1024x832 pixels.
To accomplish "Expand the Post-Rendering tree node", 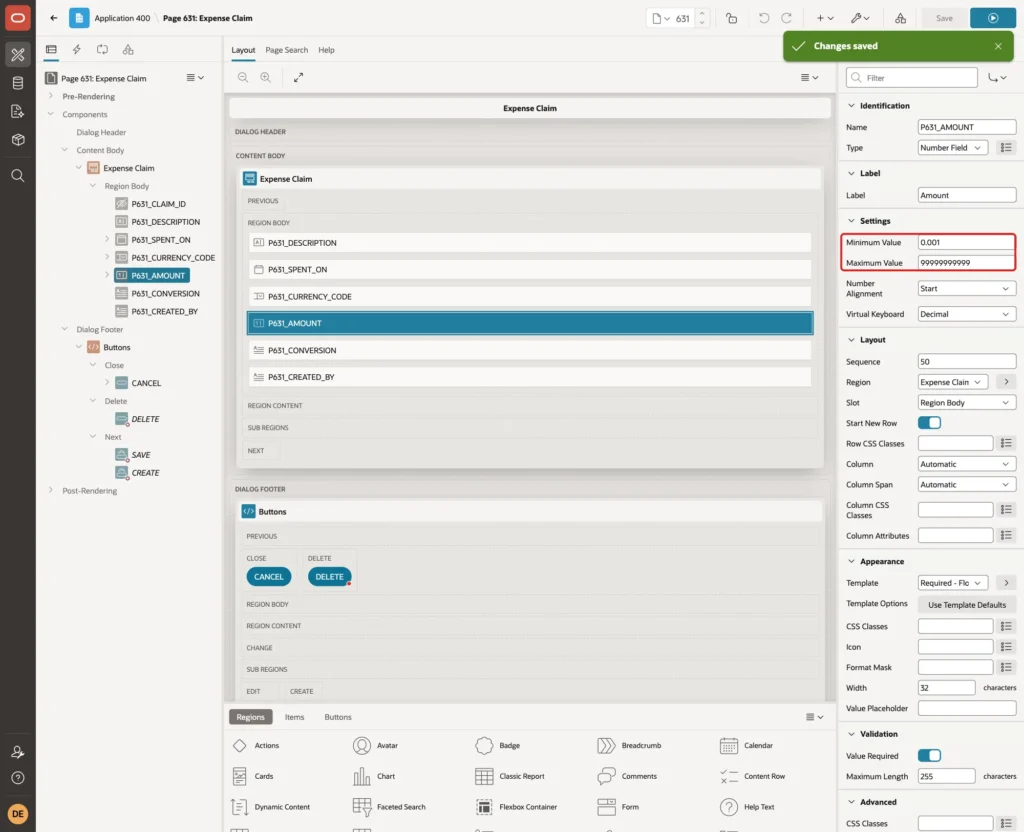I will pyautogui.click(x=51, y=490).
